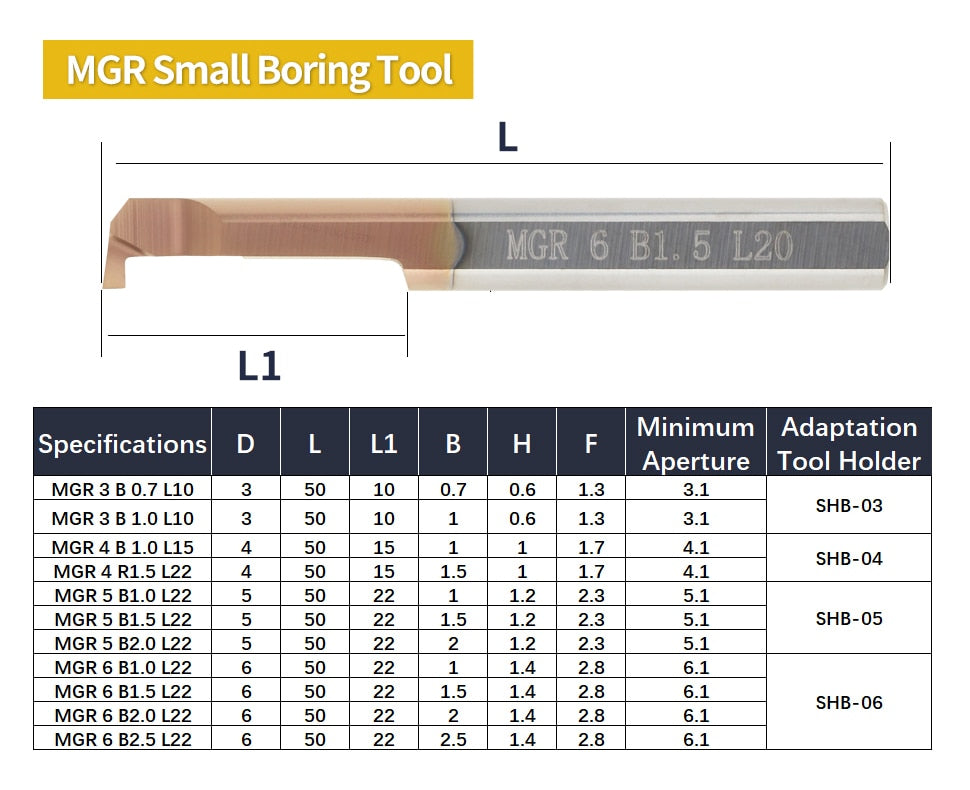Select the "MGR 3 B 0.7 L10" specification row
970x790 pixels.
[122, 490]
